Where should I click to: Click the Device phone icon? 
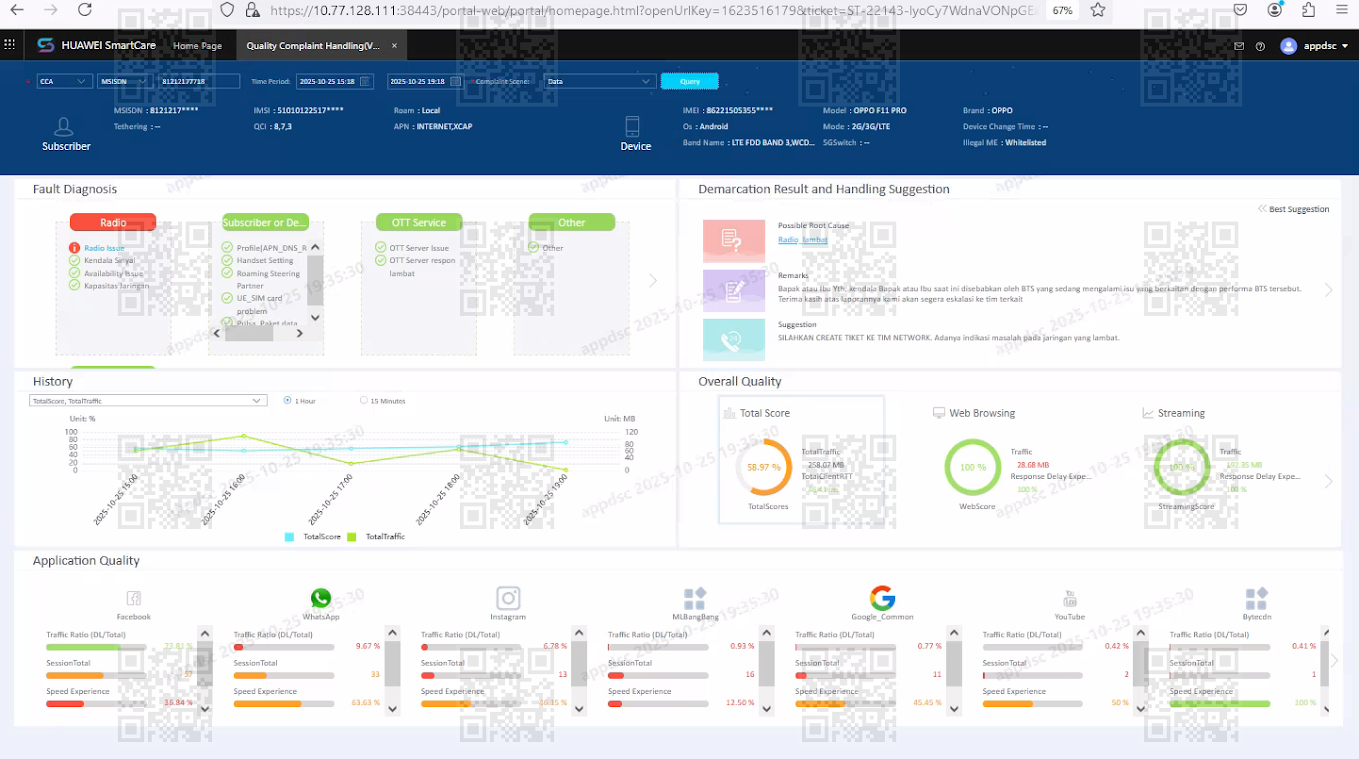tap(632, 126)
